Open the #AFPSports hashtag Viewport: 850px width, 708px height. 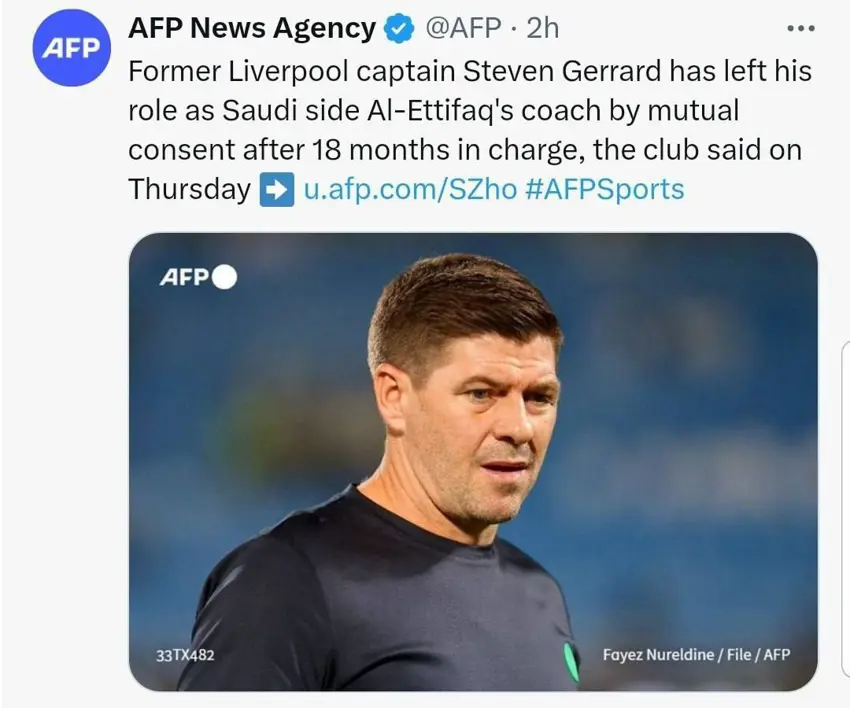click(604, 189)
